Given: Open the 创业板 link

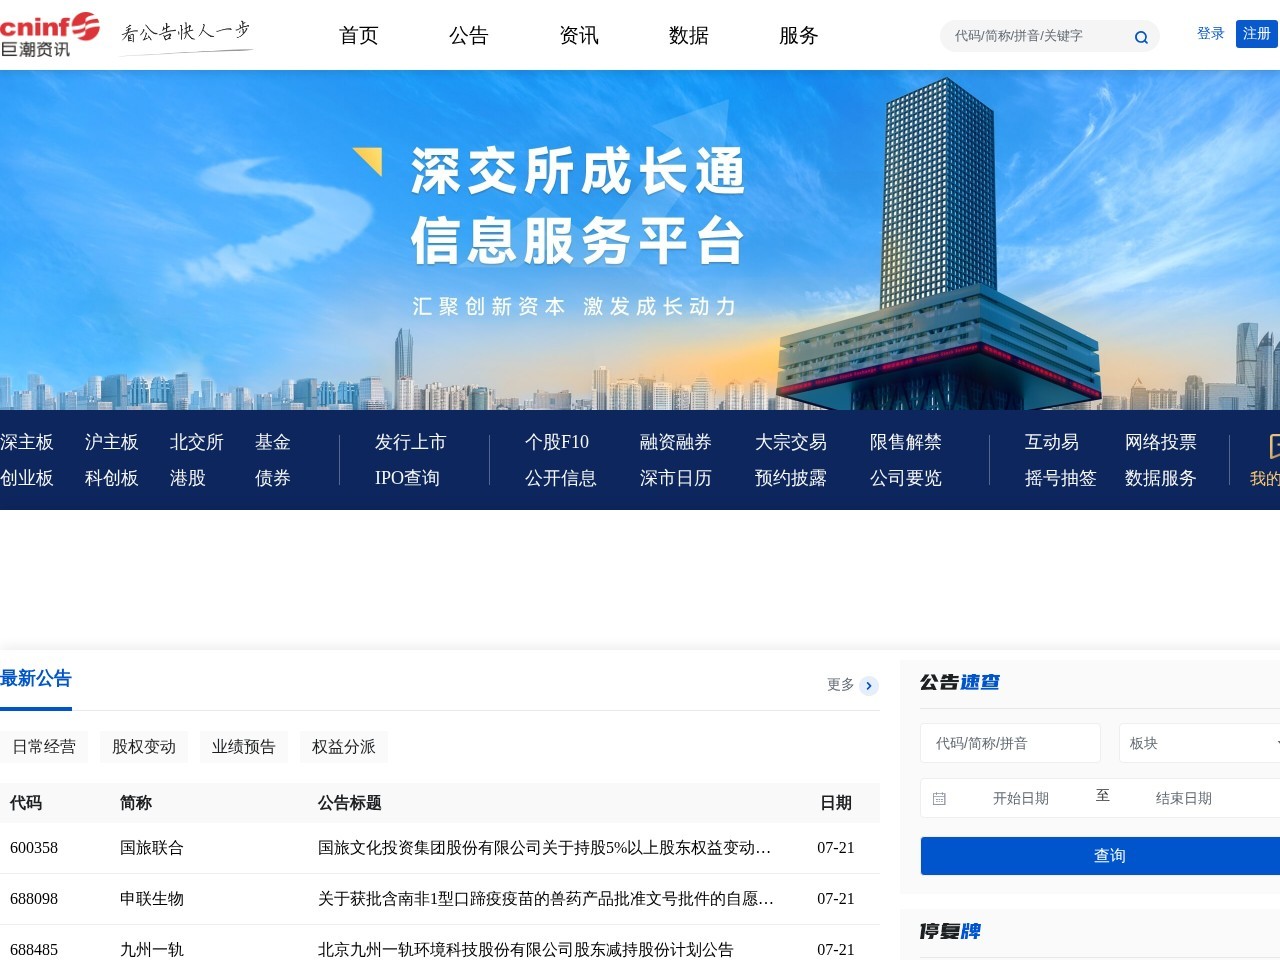Looking at the screenshot, I should 27,478.
